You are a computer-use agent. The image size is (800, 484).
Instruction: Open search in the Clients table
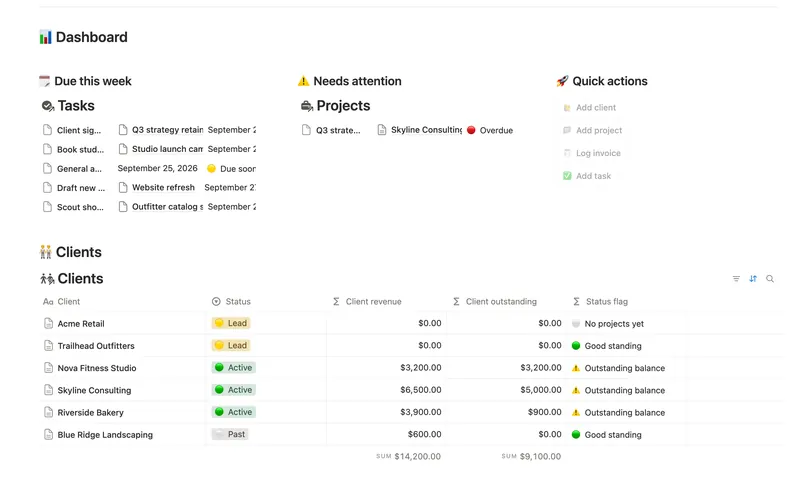[770, 278]
